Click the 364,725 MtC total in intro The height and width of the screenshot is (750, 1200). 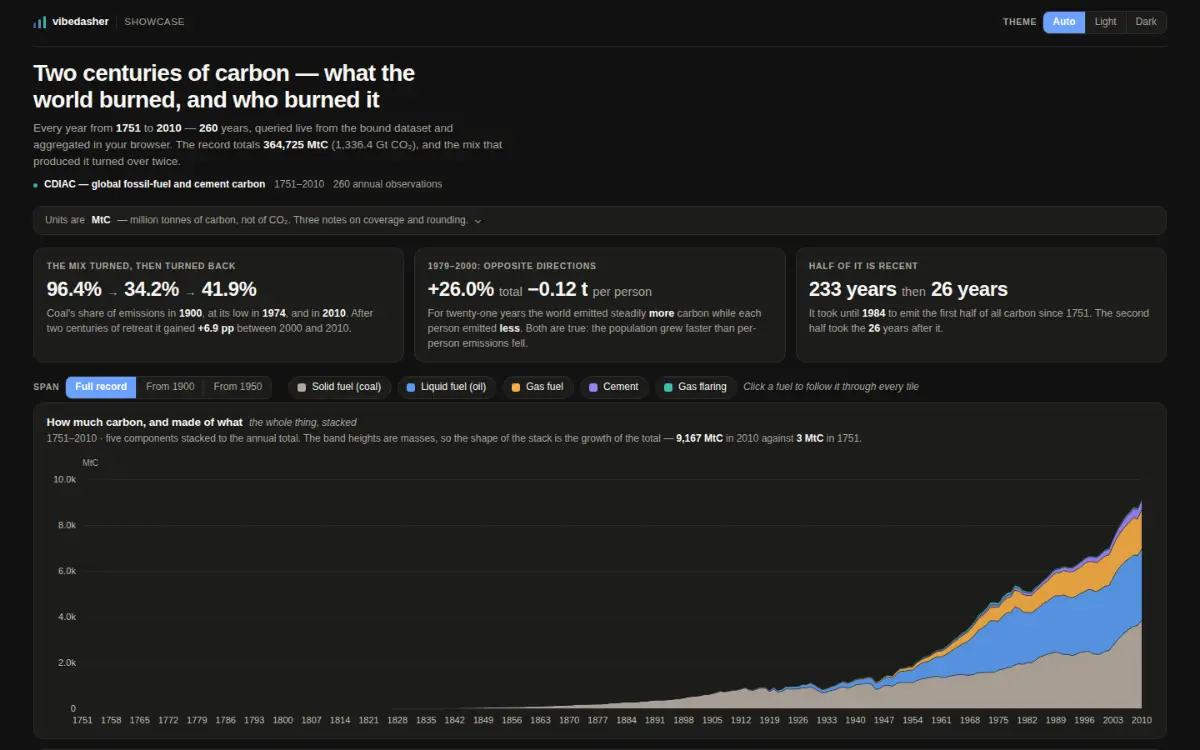tap(295, 145)
